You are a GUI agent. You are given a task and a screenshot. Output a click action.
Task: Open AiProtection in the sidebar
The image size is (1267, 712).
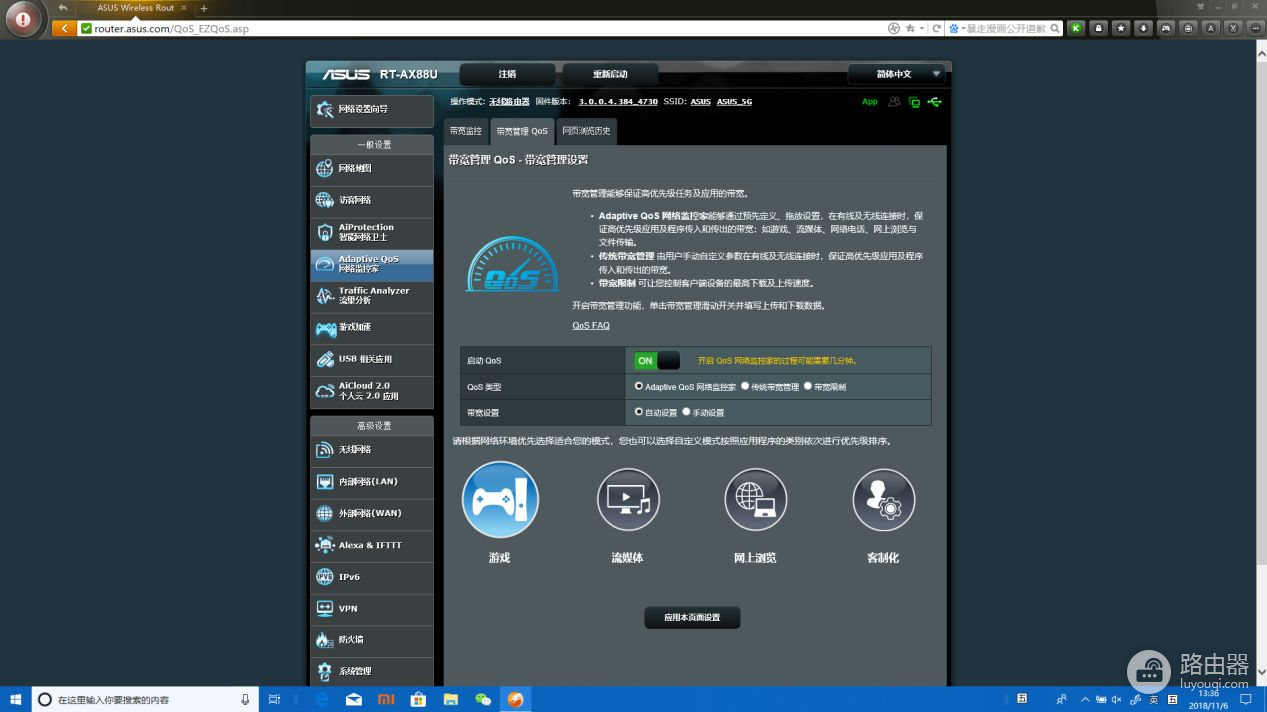pos(372,232)
